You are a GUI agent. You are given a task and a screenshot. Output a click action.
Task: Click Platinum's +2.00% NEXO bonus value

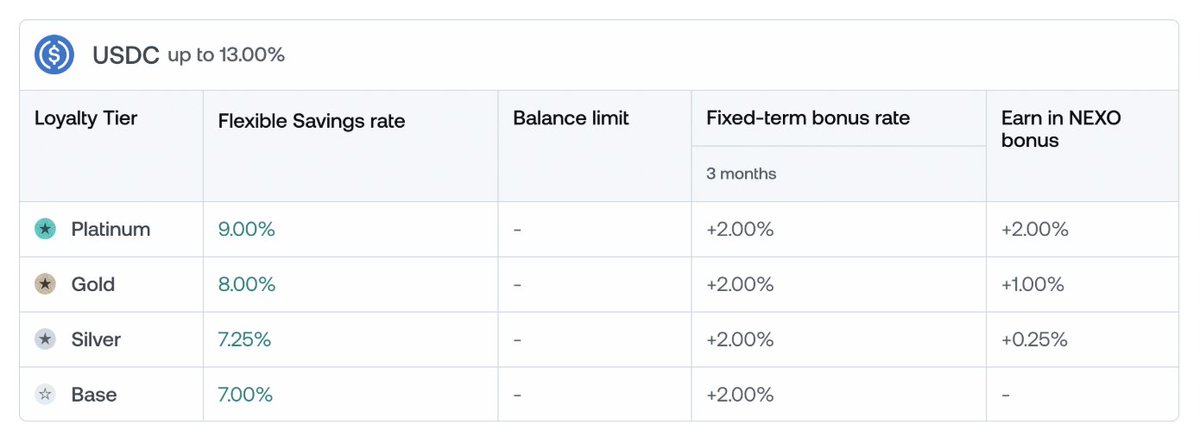pos(1035,230)
